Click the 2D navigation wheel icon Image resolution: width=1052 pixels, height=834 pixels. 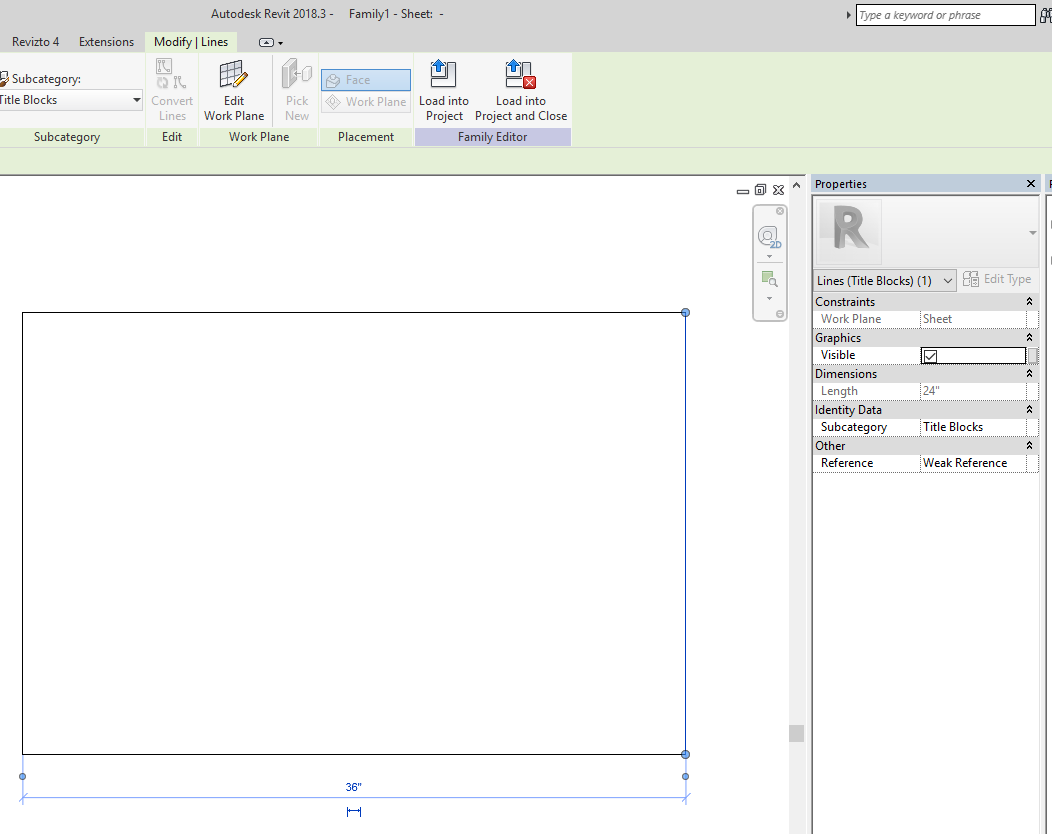(x=768, y=237)
